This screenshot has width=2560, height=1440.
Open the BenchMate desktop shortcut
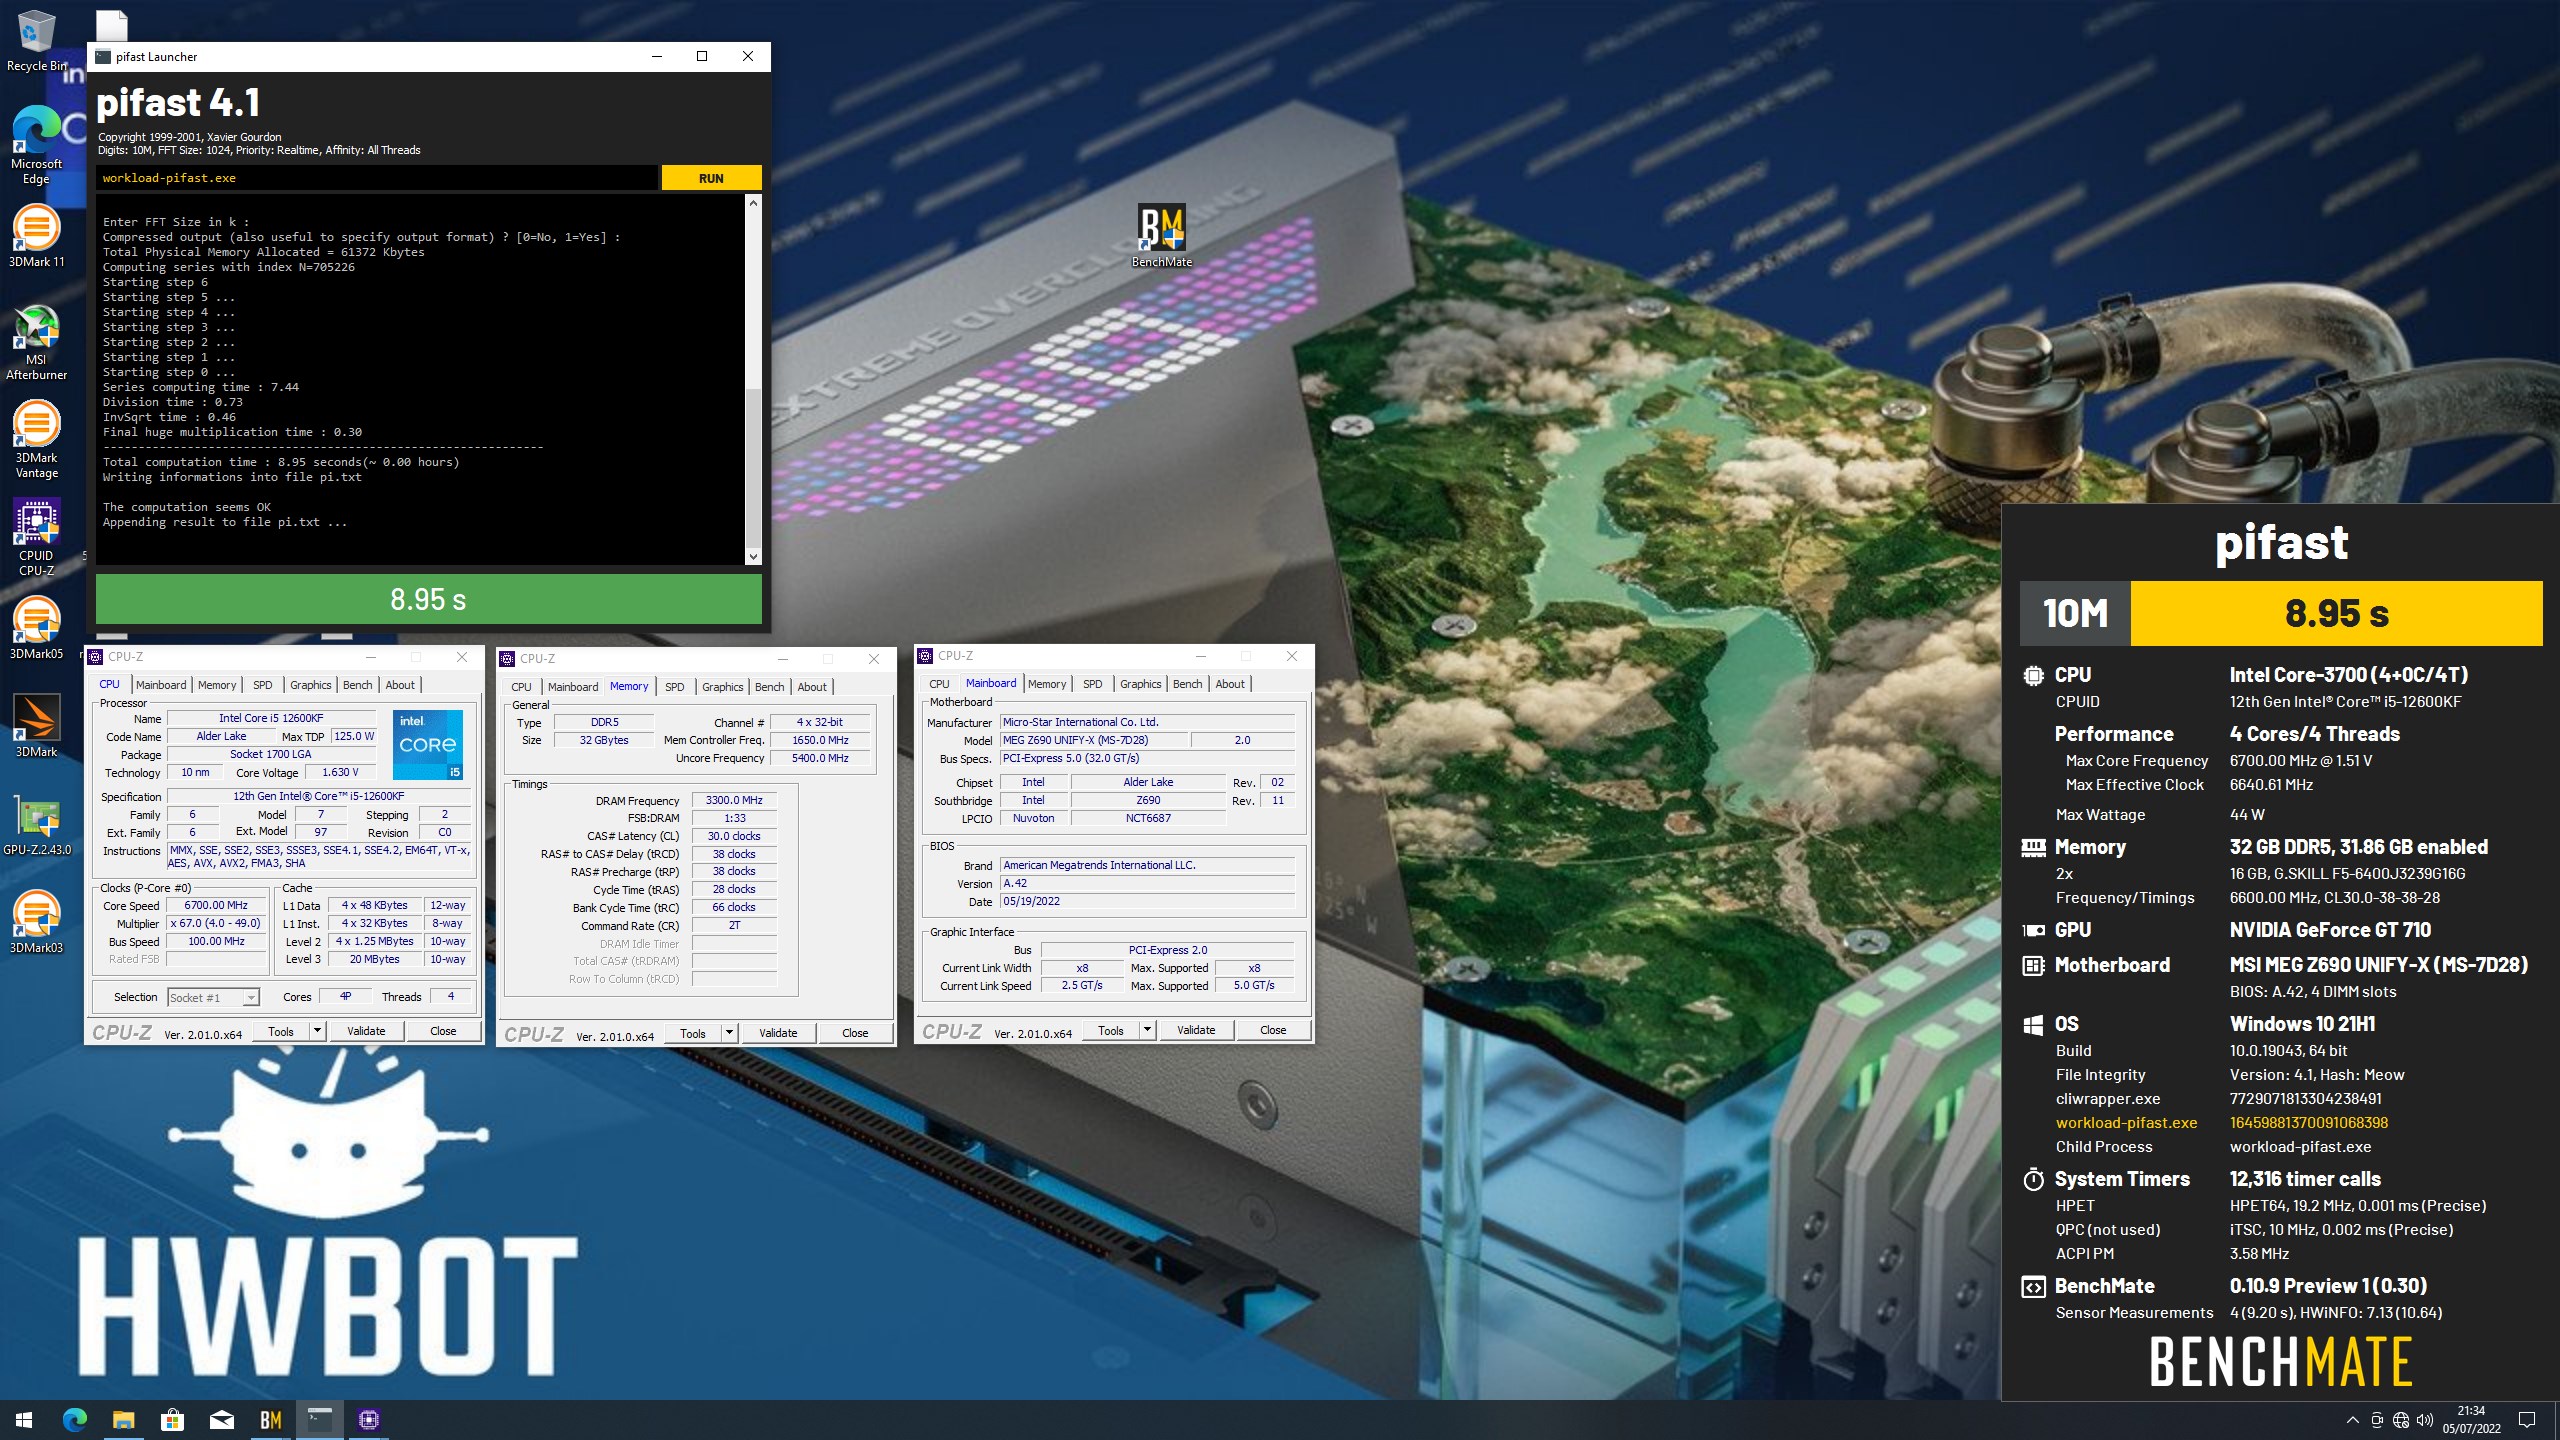(x=1161, y=237)
